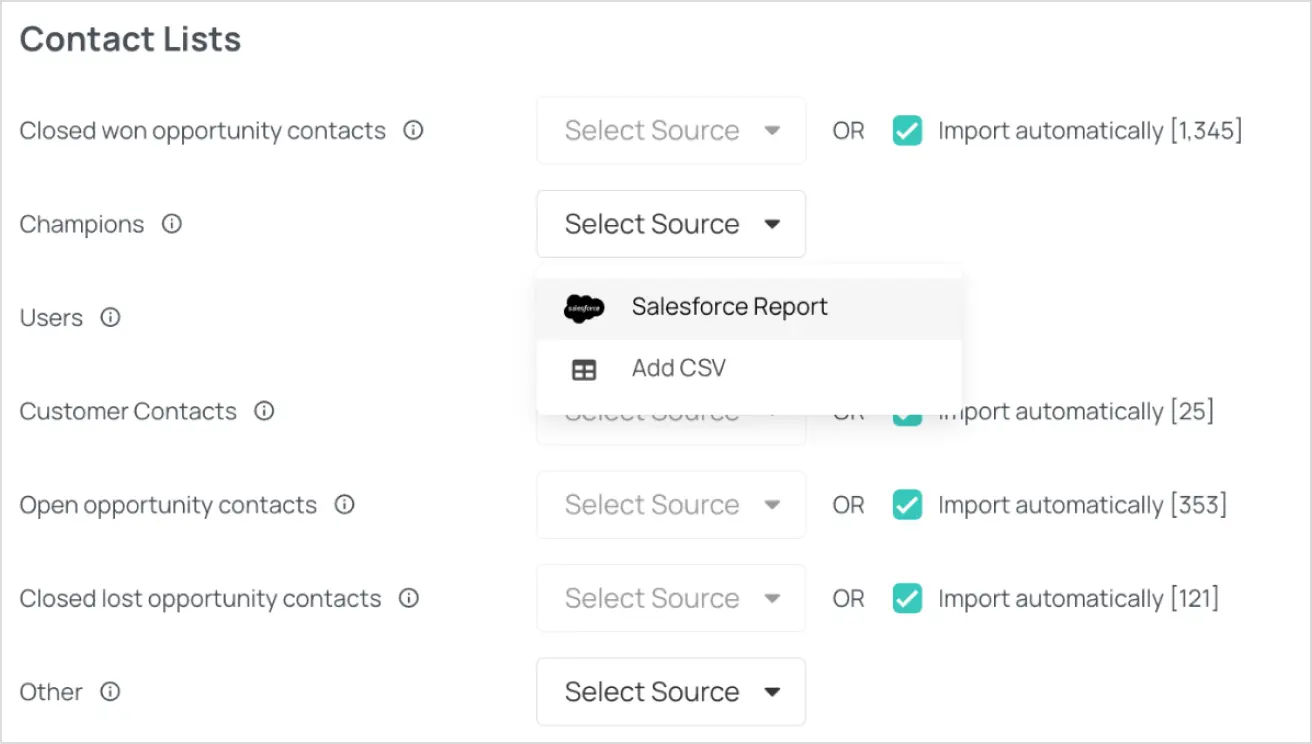Screen dimensions: 1312x744
Task: Click the info icon next to Other
Action: pyautogui.click(x=112, y=692)
